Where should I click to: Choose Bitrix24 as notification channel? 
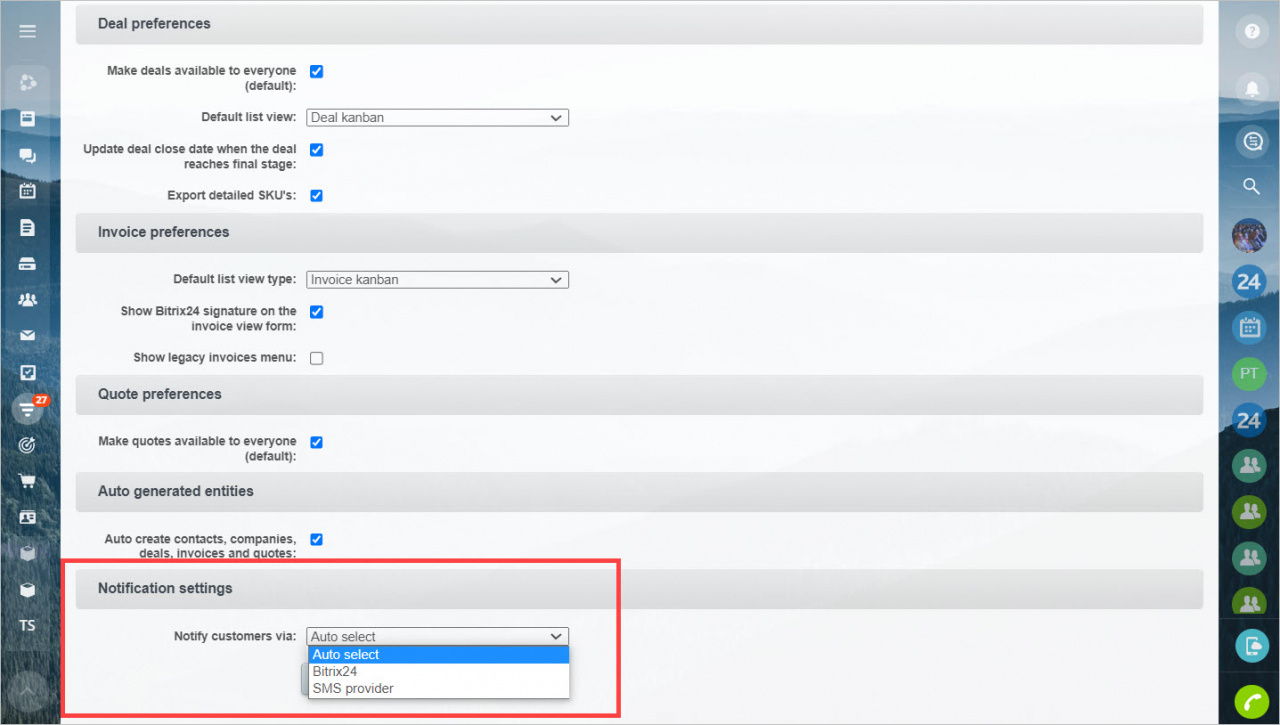[x=439, y=671]
